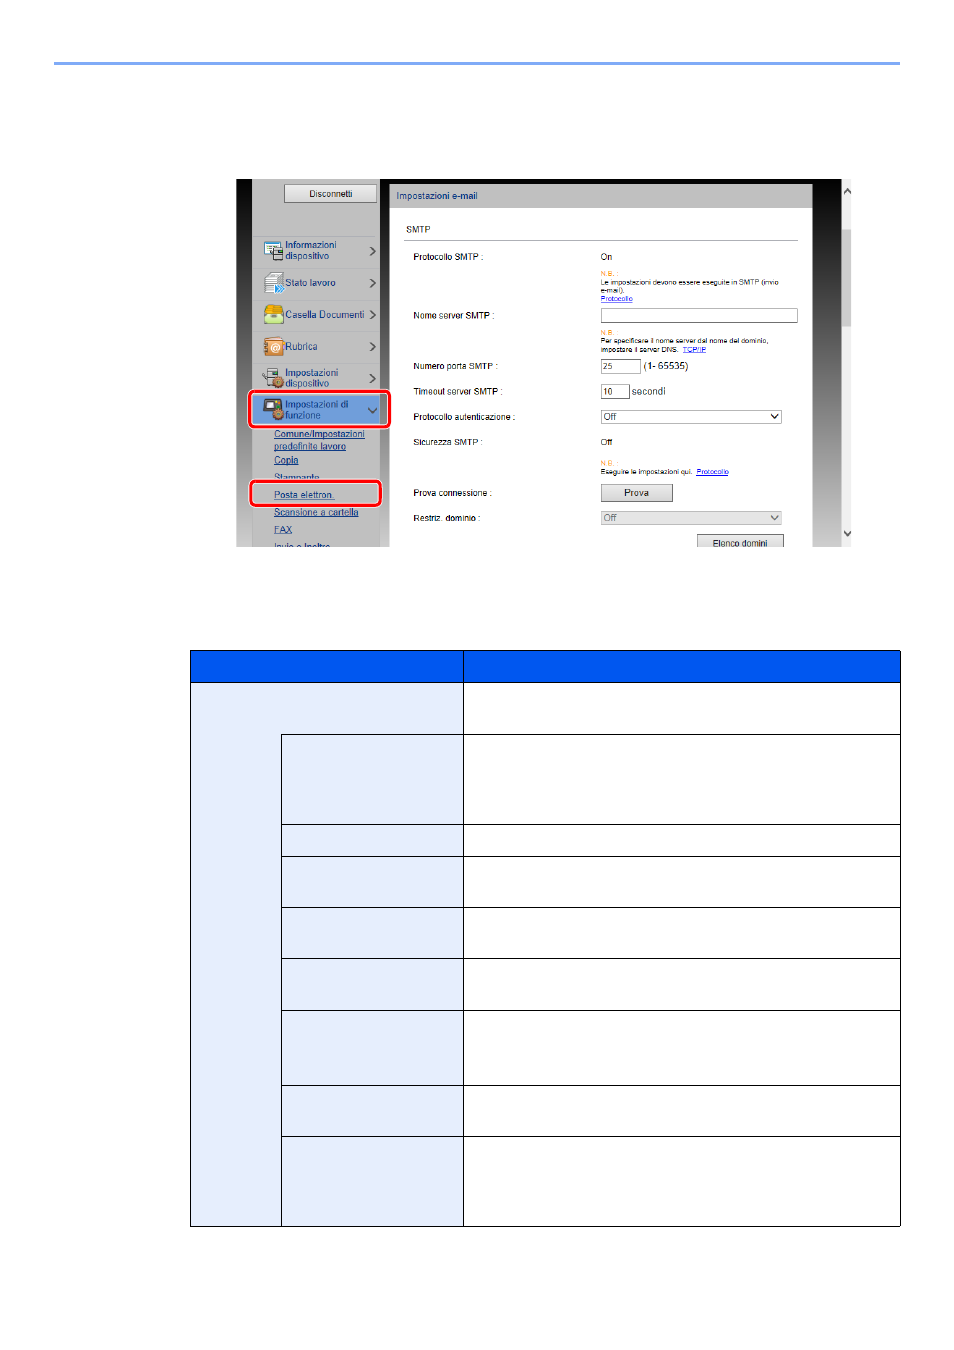Follow the Protocollo link under Protocollo SMTP note

[x=616, y=298]
